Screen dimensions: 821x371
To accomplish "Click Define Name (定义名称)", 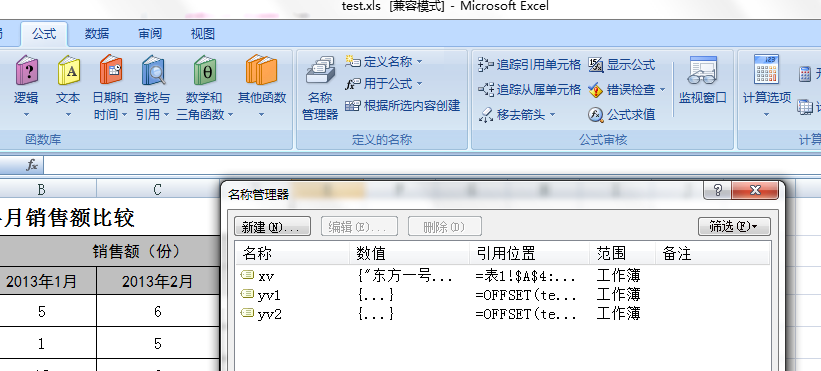I will click(x=384, y=62).
